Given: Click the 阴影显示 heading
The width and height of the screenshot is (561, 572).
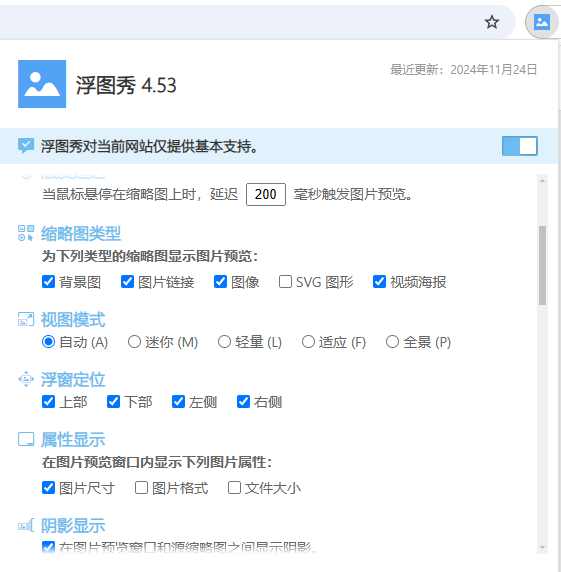Looking at the screenshot, I should coord(73,526).
